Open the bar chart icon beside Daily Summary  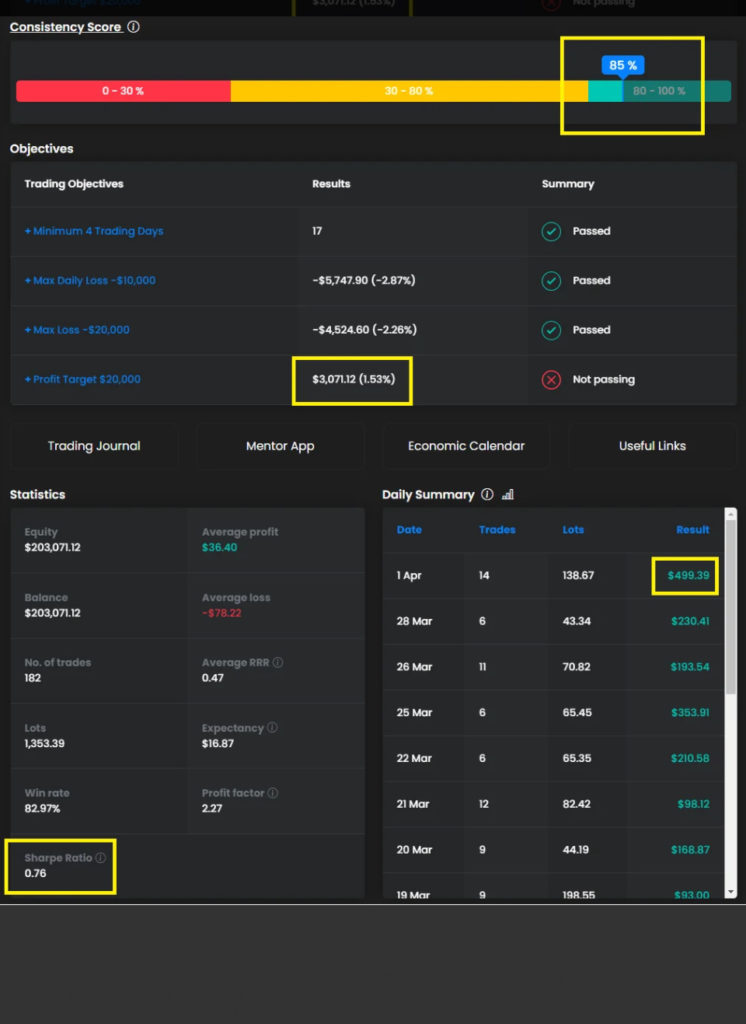[x=507, y=495]
